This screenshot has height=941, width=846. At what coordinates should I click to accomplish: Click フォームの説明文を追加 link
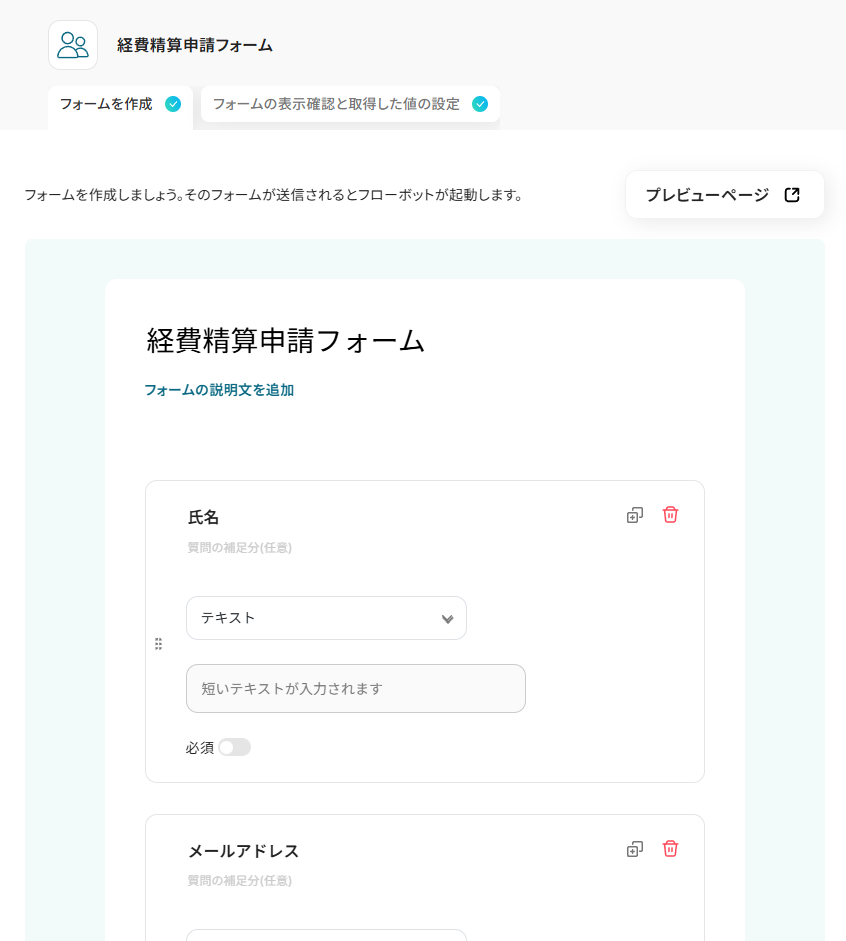coord(219,390)
